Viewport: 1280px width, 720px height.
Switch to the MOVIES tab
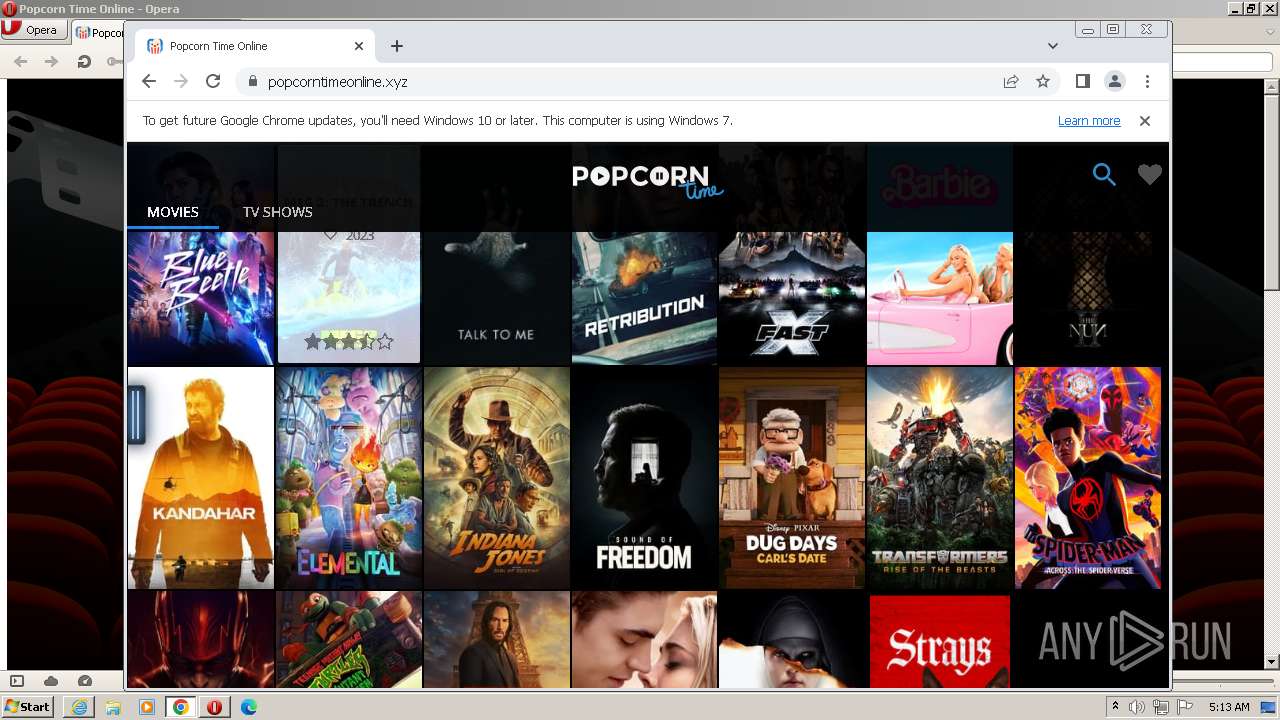point(173,212)
